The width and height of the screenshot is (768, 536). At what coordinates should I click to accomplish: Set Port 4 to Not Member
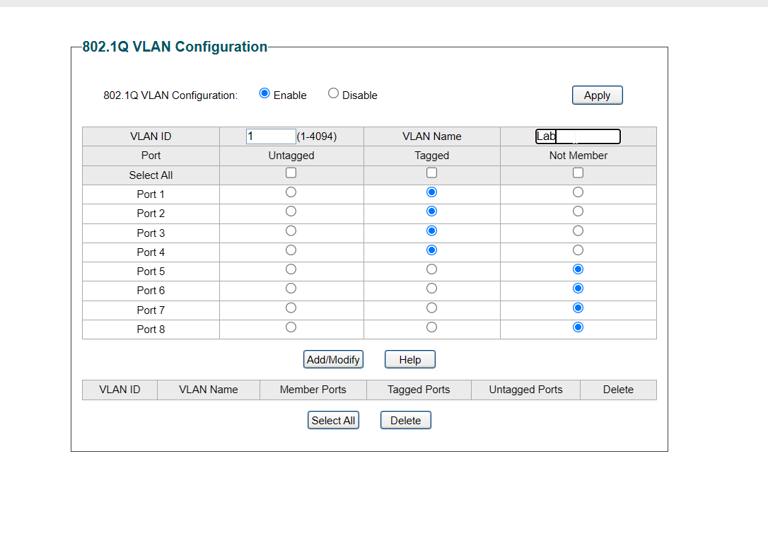tap(578, 250)
